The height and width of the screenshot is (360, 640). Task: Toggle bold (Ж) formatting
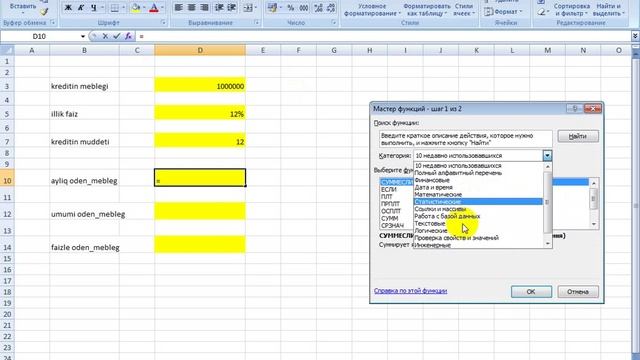(x=68, y=8)
